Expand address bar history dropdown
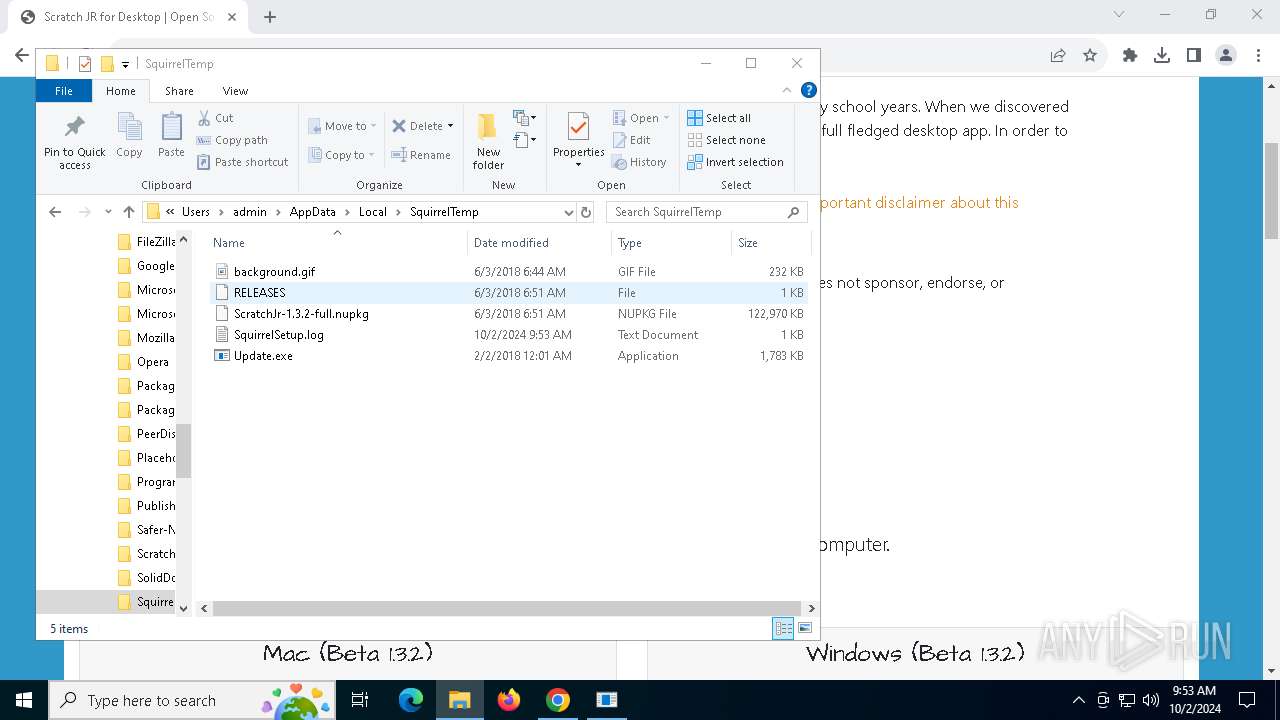1280x720 pixels. (568, 212)
